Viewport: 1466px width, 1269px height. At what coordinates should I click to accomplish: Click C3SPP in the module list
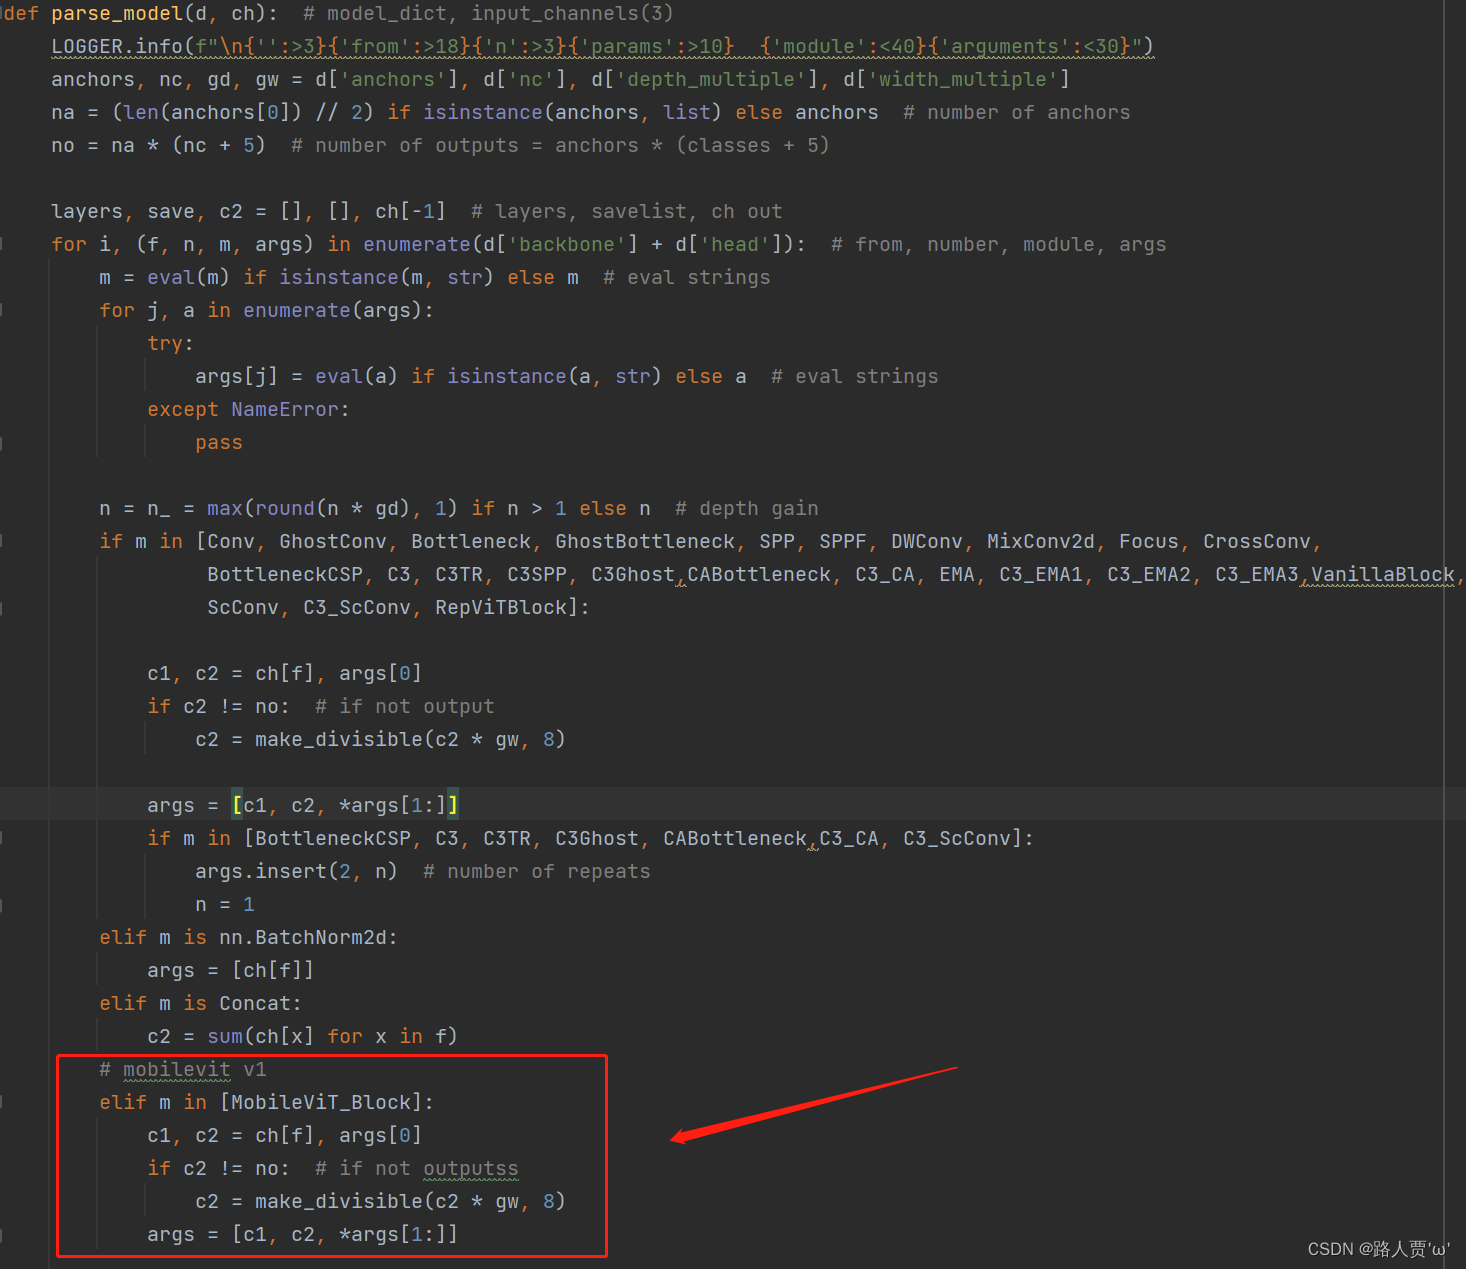[x=537, y=574]
